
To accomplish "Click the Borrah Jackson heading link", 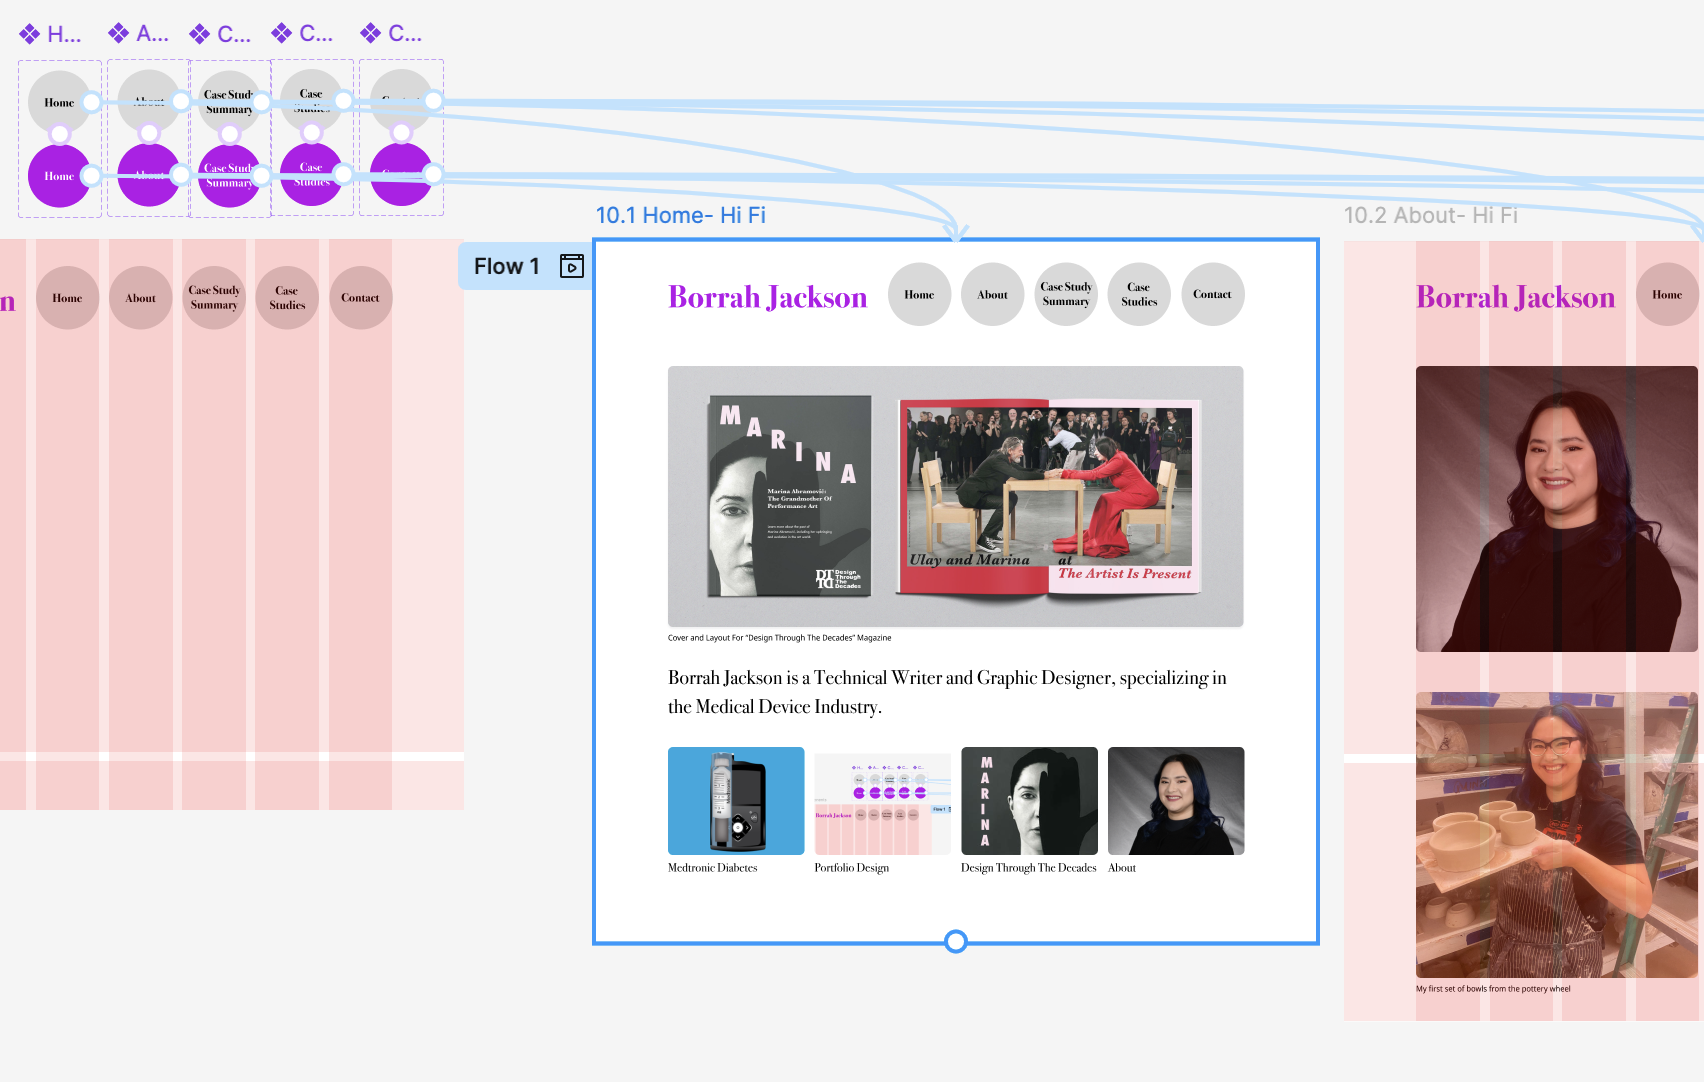I will (x=767, y=296).
